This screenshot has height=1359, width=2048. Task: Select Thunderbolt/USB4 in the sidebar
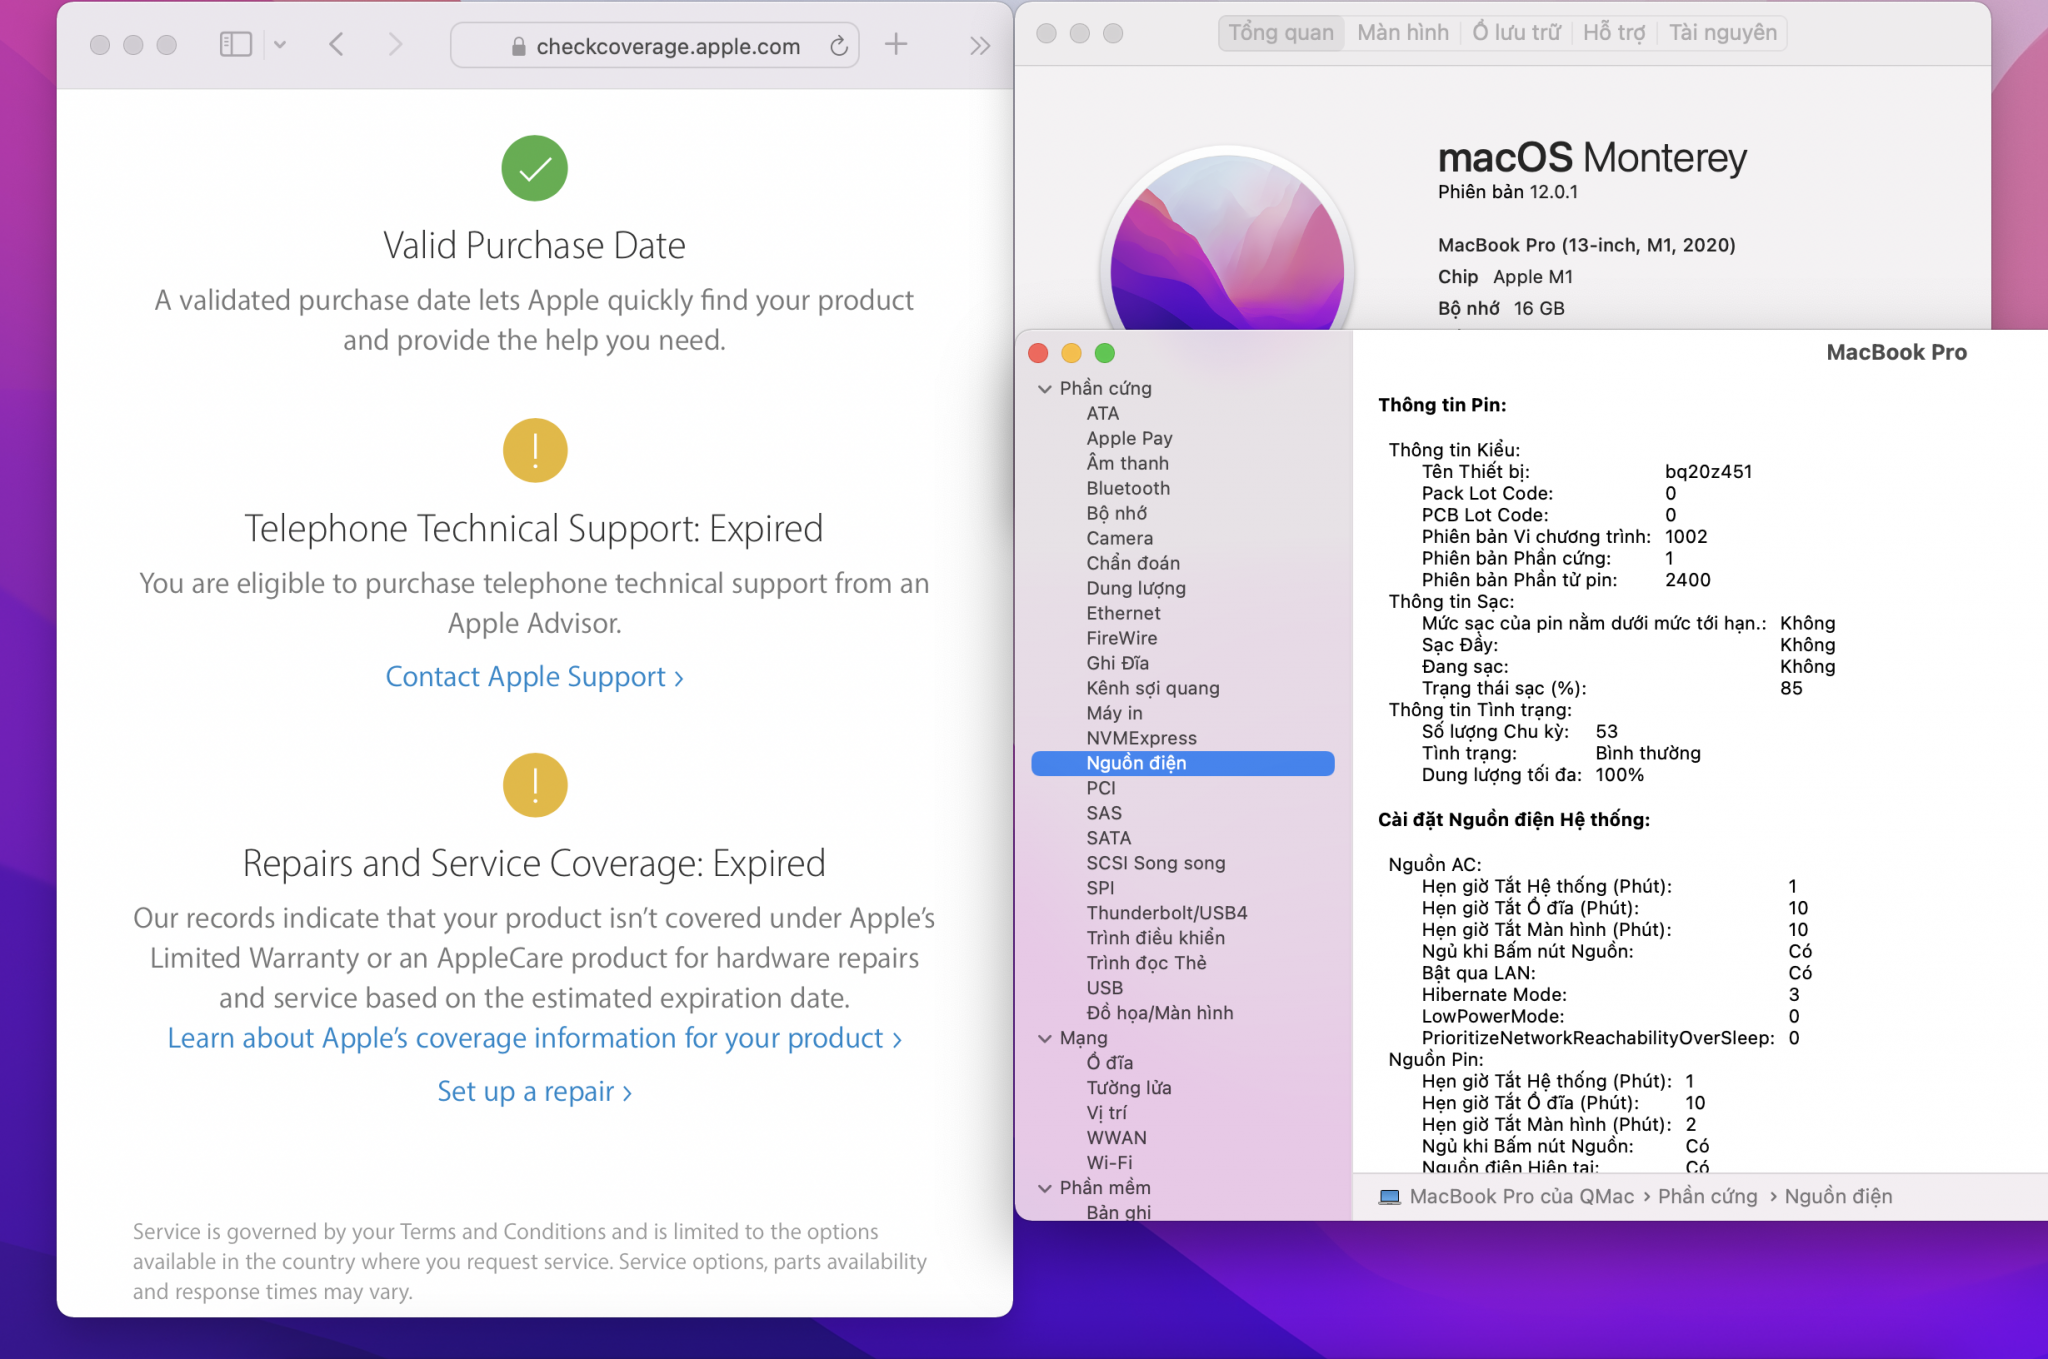pyautogui.click(x=1166, y=913)
